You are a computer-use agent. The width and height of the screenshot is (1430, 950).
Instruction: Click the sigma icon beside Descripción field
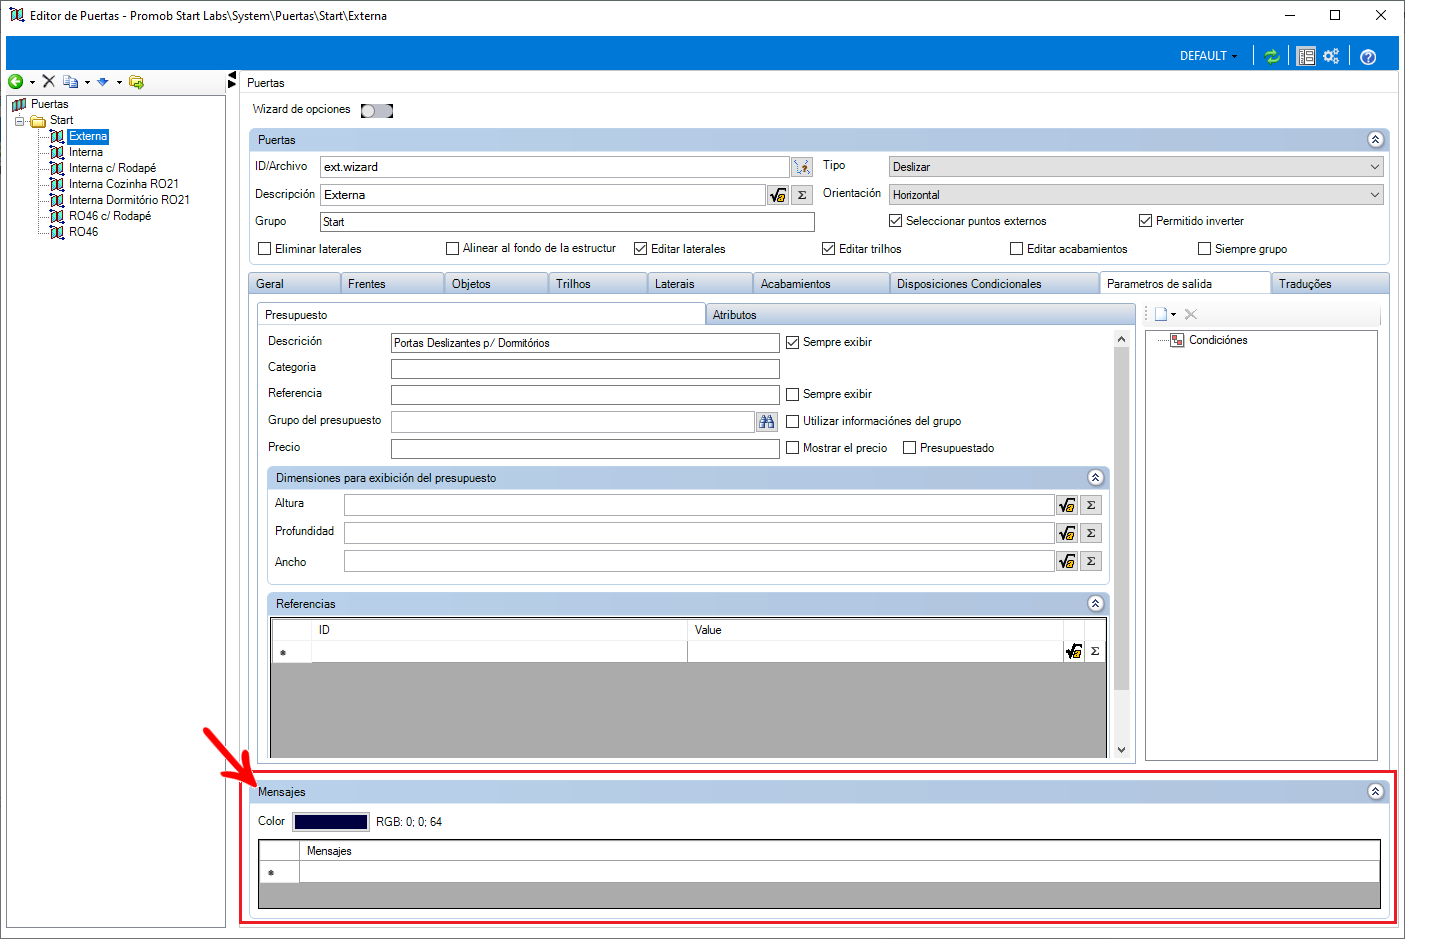(x=802, y=195)
